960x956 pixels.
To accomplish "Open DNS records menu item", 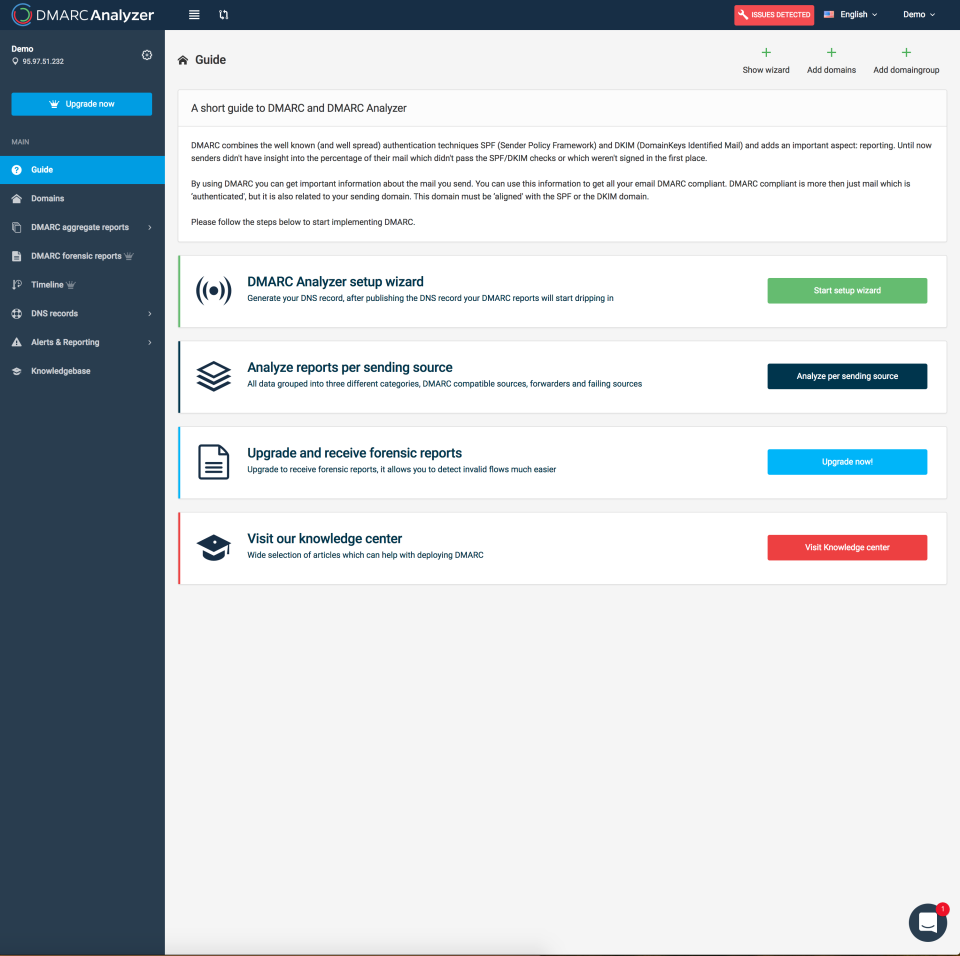I will coord(82,314).
